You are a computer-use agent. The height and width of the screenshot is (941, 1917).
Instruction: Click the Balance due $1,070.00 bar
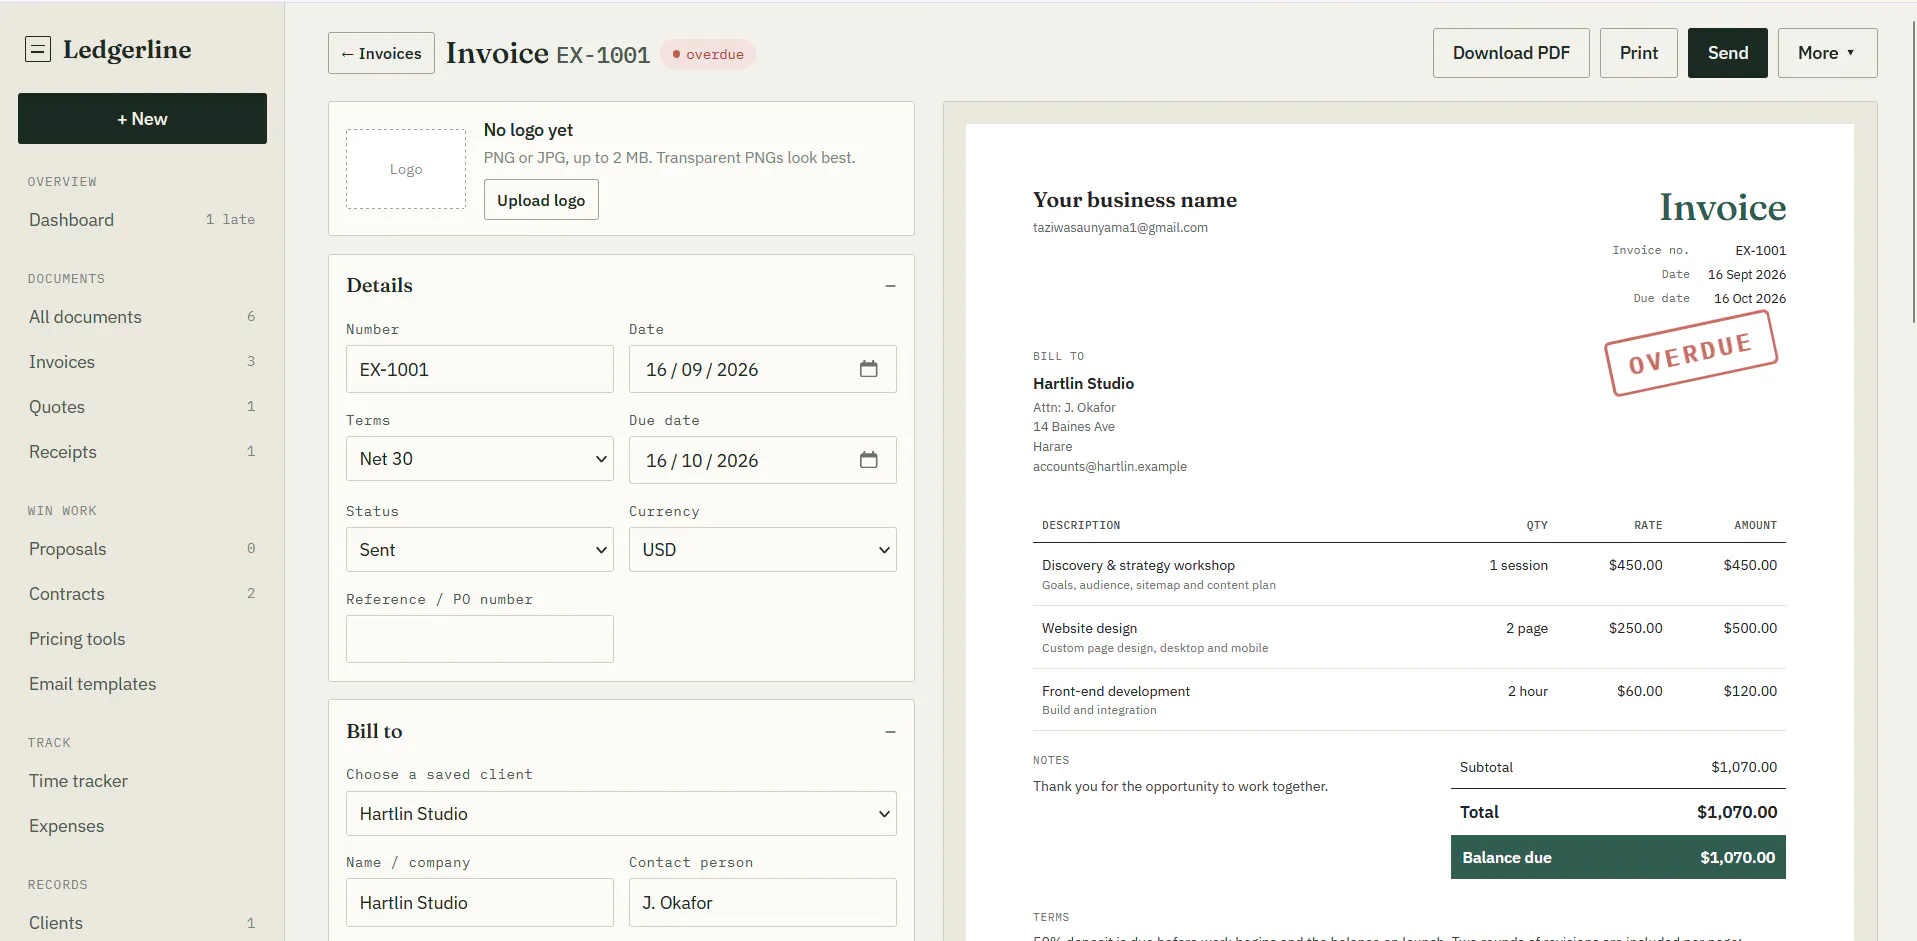(1618, 857)
